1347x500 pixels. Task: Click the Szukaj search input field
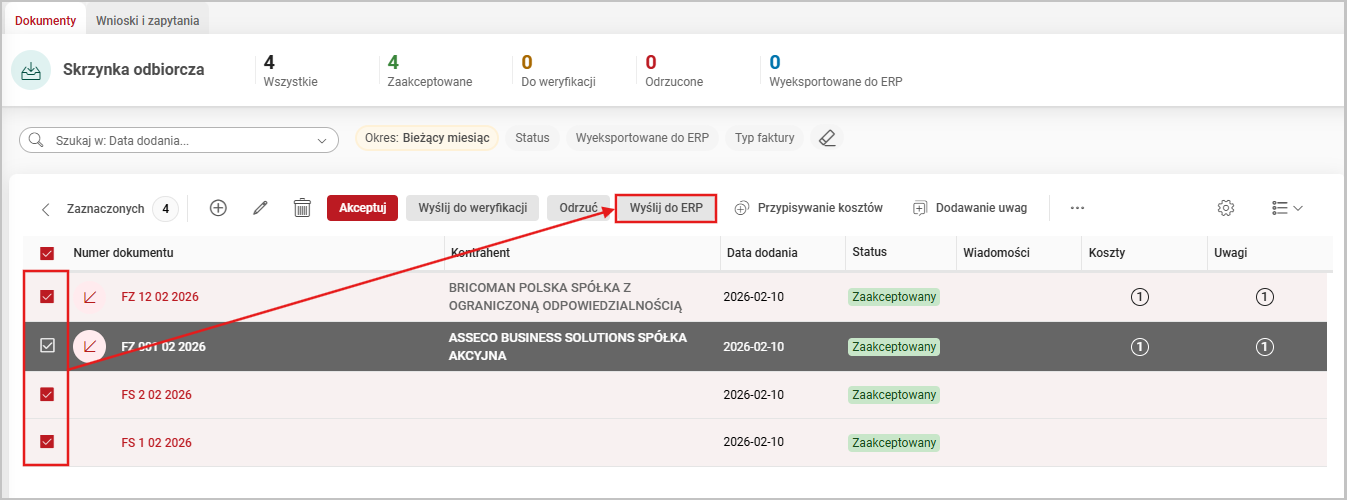click(x=175, y=141)
